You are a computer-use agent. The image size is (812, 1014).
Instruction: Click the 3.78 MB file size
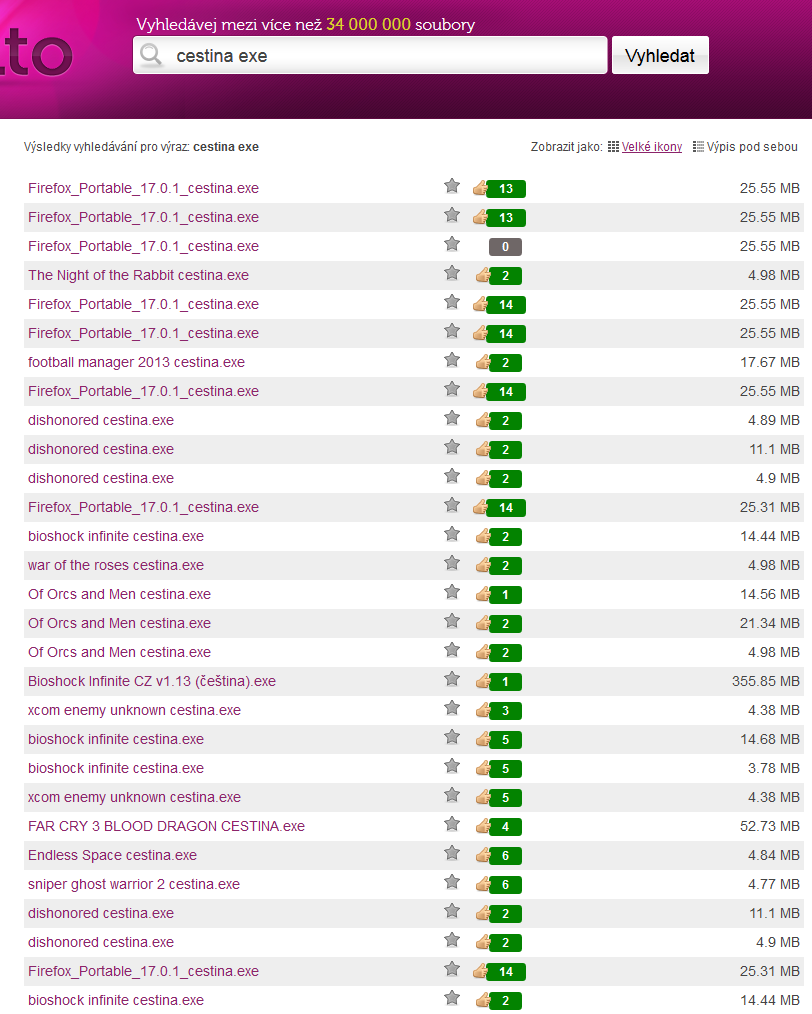point(774,768)
